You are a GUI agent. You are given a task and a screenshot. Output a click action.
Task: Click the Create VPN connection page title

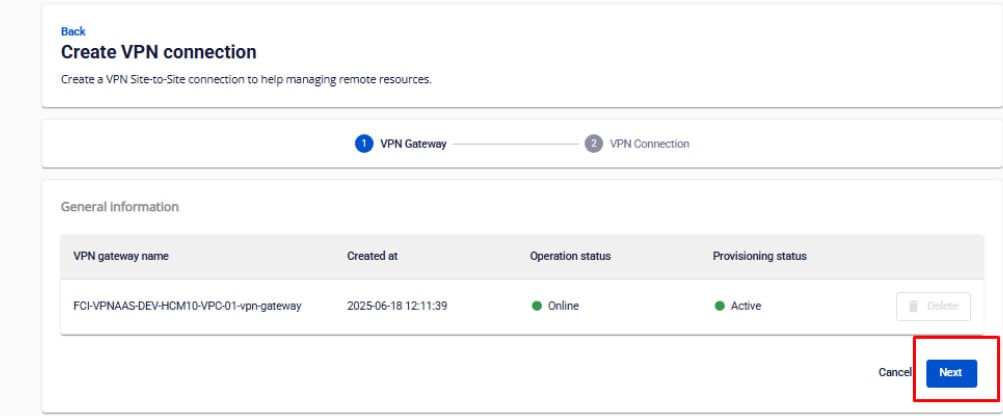[159, 52]
